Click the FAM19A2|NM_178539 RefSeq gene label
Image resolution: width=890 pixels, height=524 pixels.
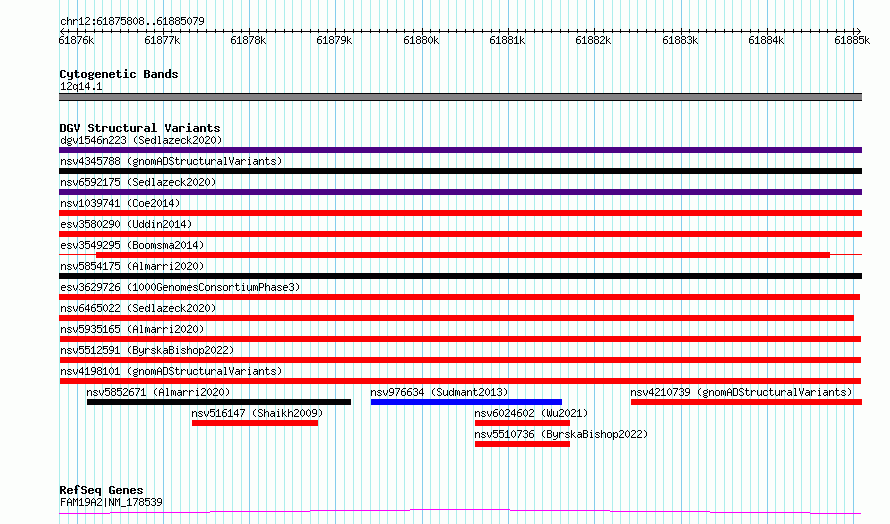point(111,502)
